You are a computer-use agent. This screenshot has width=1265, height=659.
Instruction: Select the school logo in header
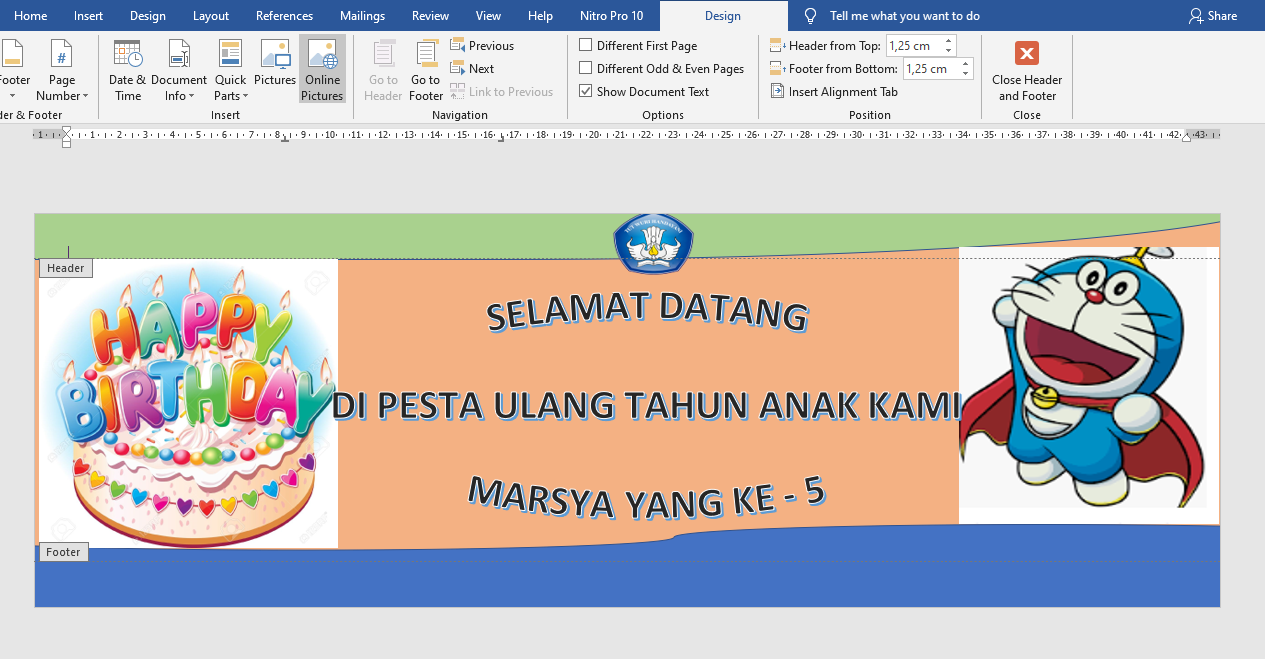tap(653, 243)
